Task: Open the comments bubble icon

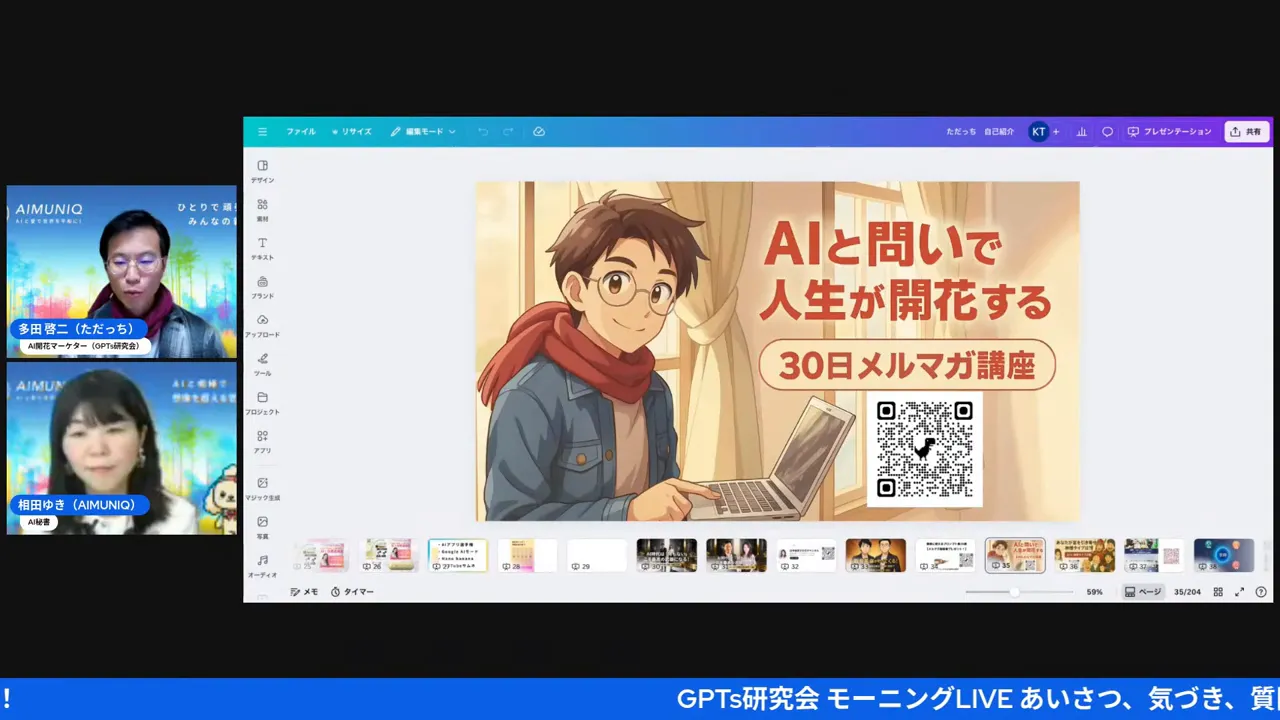Action: pyautogui.click(x=1107, y=131)
